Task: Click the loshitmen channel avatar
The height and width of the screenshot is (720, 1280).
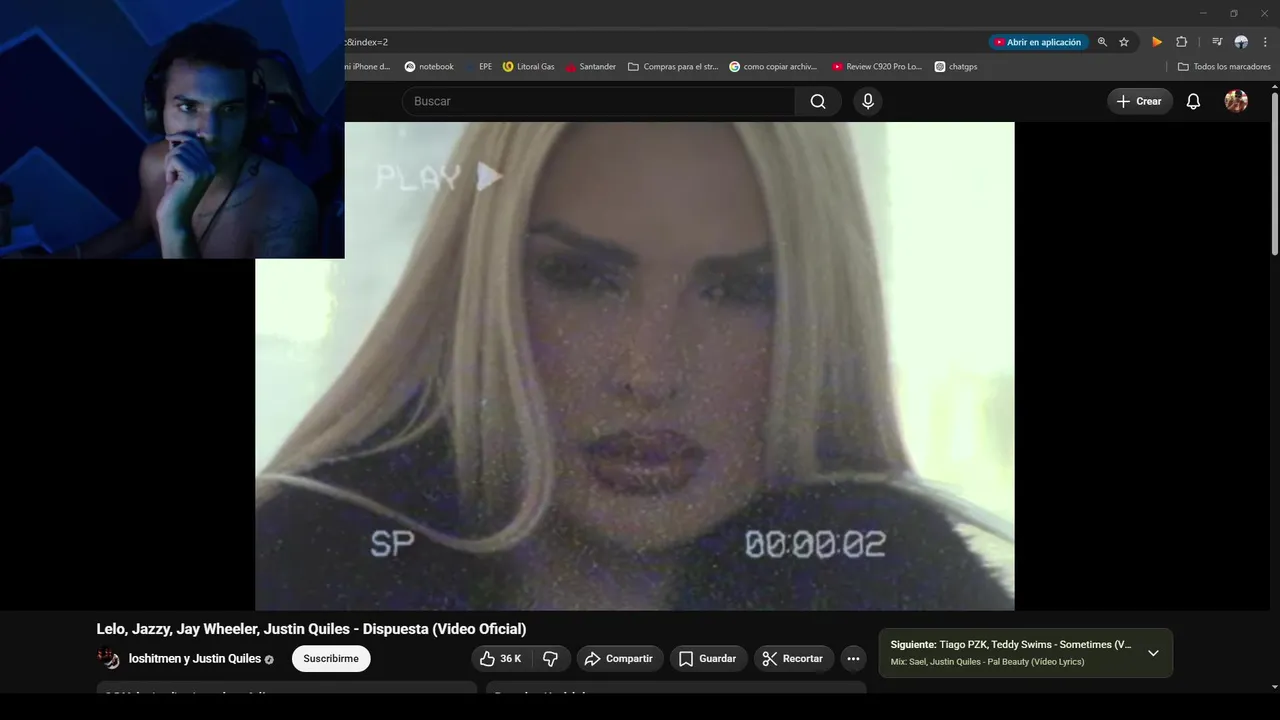Action: 108,658
